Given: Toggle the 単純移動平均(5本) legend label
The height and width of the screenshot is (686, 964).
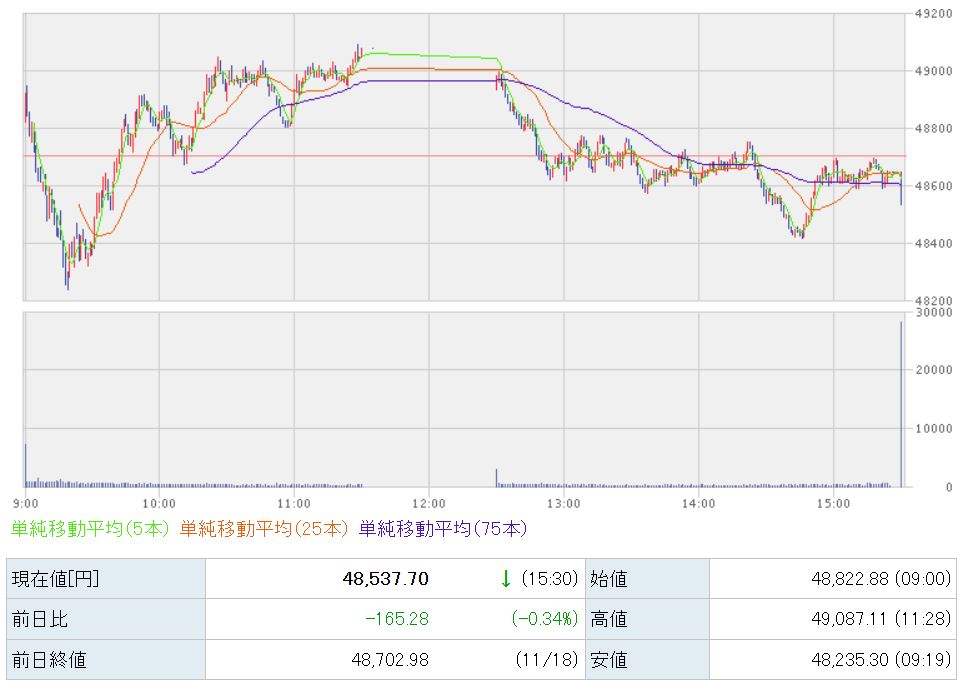Looking at the screenshot, I should coord(91,528).
